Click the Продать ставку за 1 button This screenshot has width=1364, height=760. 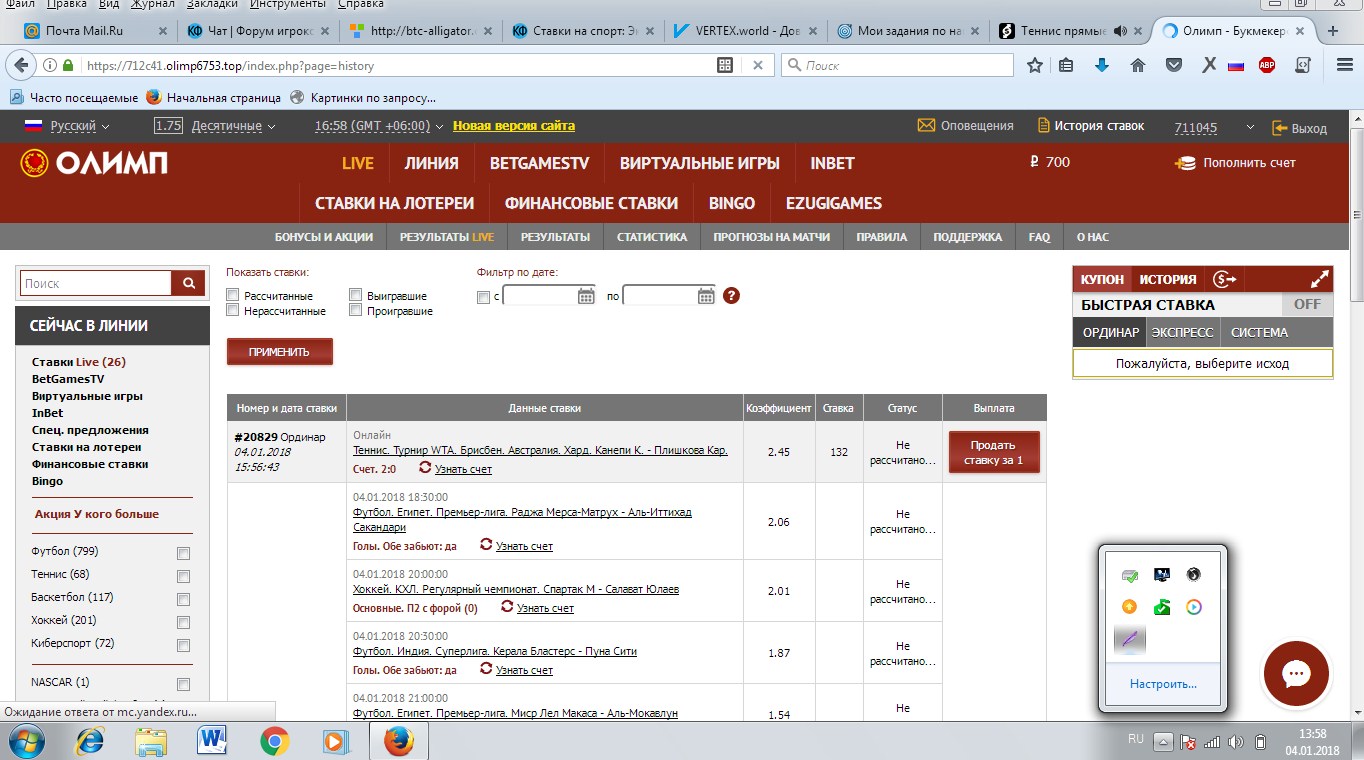pos(993,451)
